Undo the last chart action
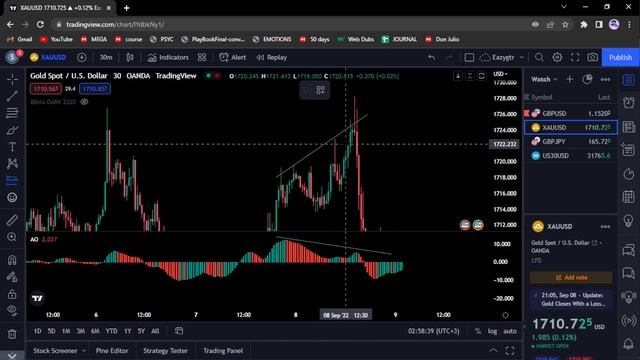This screenshot has height=360, width=640. click(431, 58)
